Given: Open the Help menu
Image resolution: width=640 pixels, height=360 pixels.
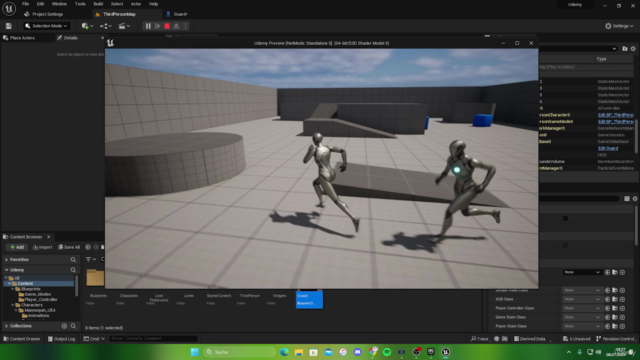Looking at the screenshot, I should pyautogui.click(x=153, y=4).
